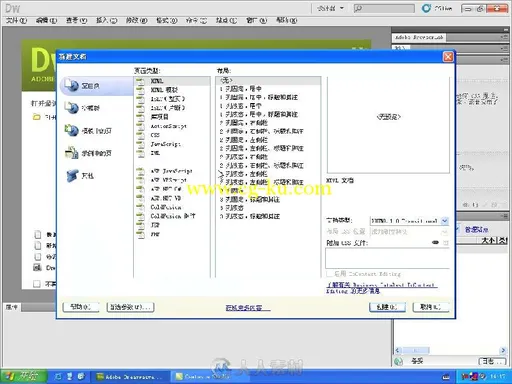Click the Dw logo in the title bar
This screenshot has height=384, width=512.
click(13, 8)
